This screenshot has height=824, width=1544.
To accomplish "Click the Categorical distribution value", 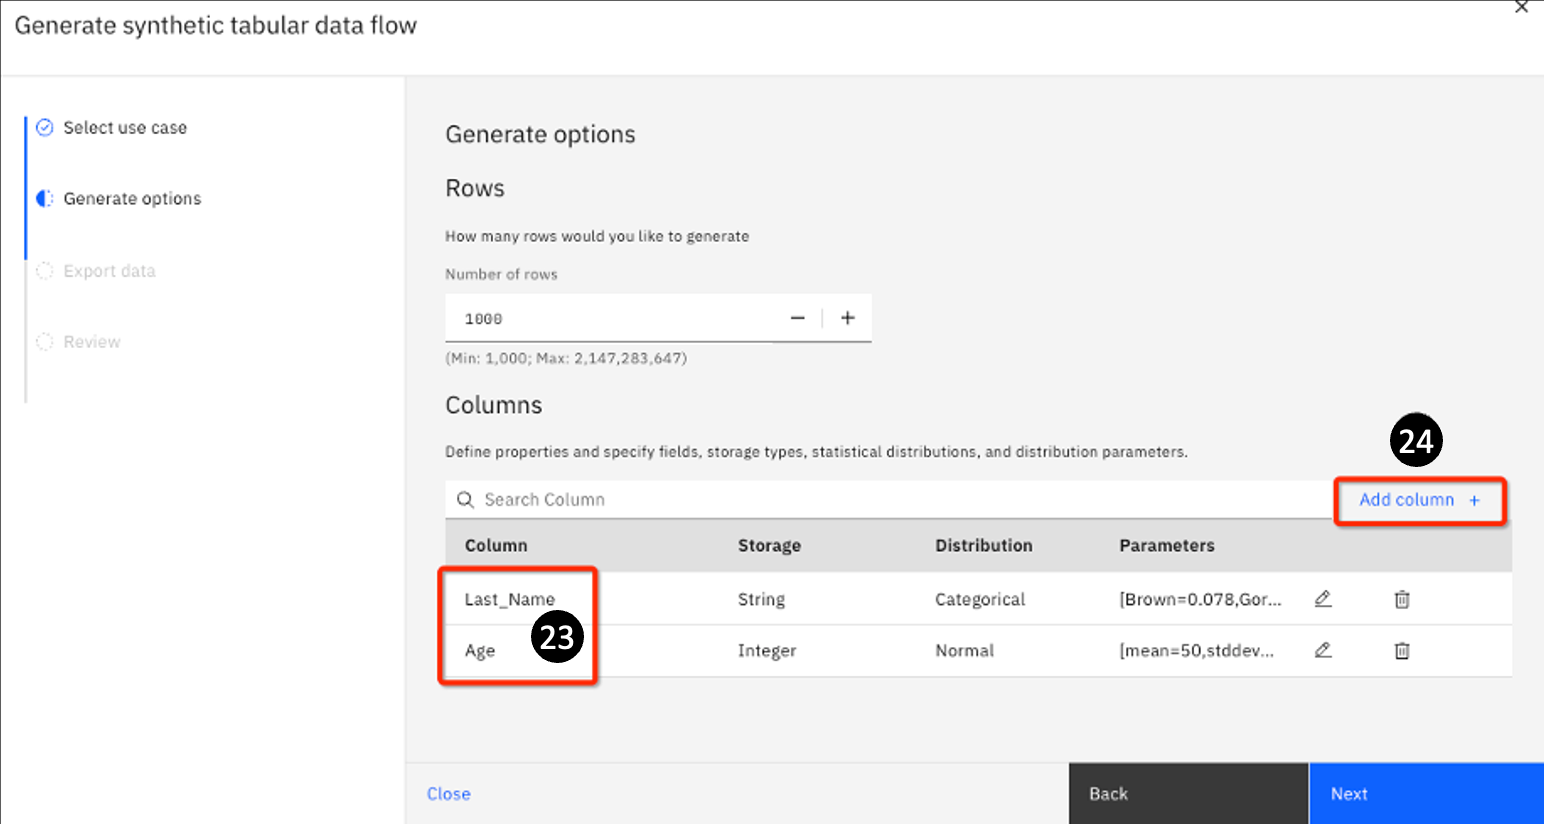I will (980, 599).
